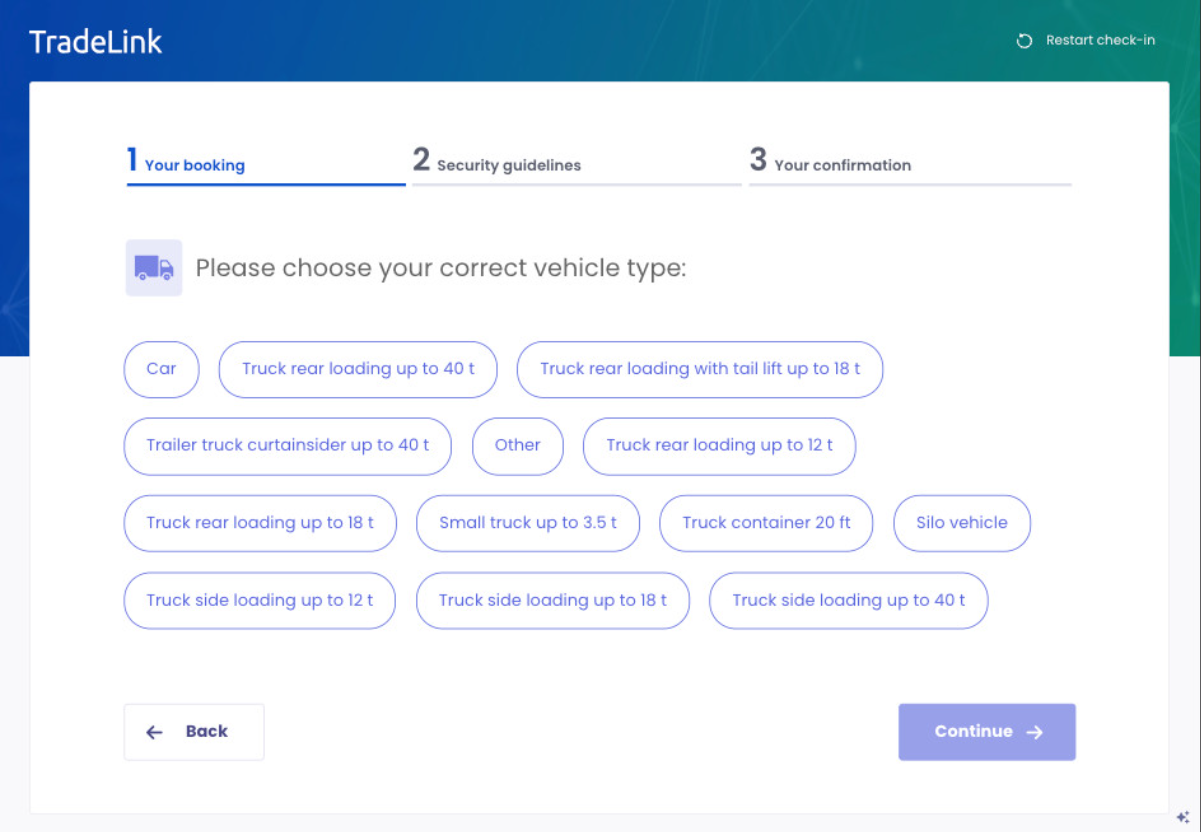Pick Small truck up to 3.5 t

click(528, 523)
